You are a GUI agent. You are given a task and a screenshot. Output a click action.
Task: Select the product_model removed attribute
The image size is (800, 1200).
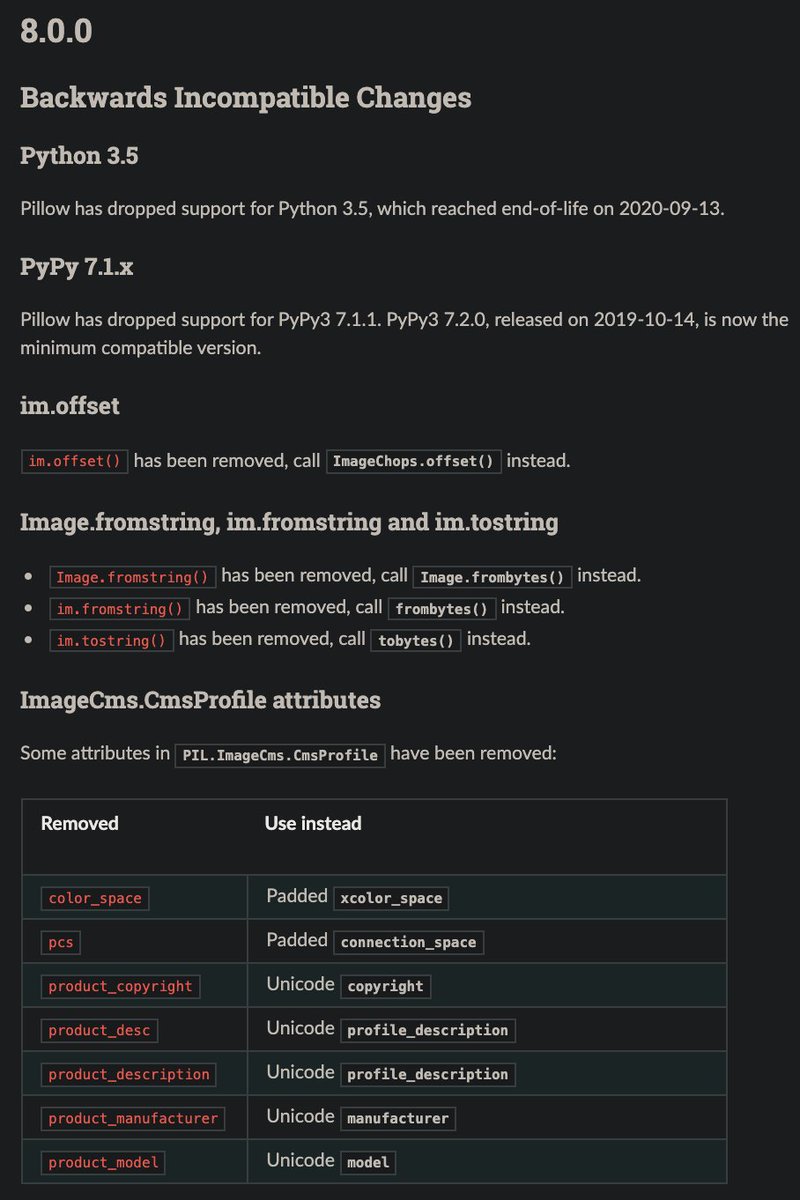[x=103, y=1162]
